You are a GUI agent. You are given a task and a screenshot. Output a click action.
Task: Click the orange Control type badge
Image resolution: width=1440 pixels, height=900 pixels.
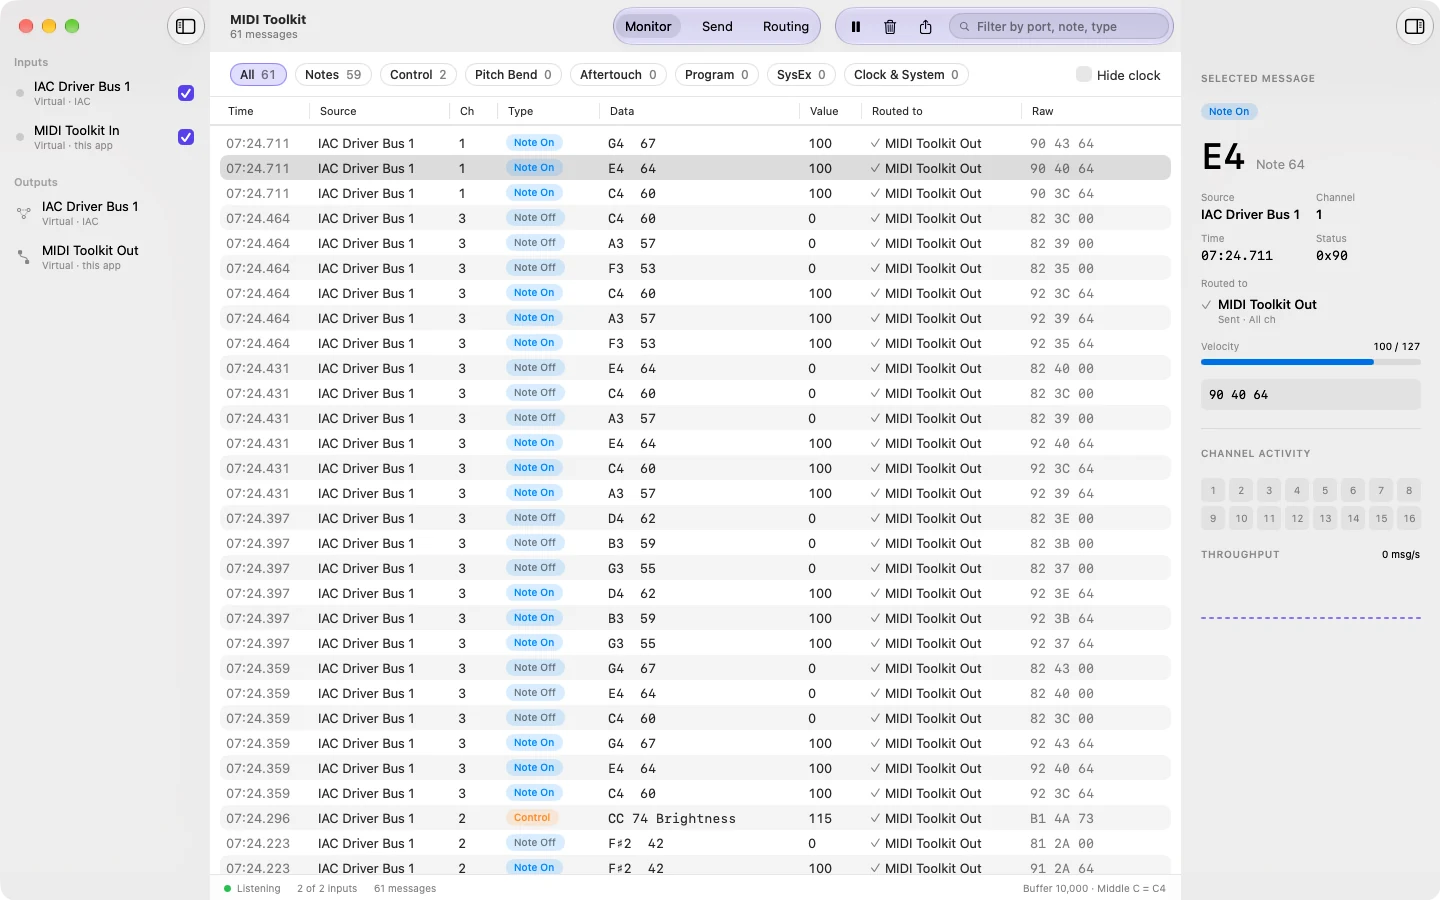(x=532, y=818)
